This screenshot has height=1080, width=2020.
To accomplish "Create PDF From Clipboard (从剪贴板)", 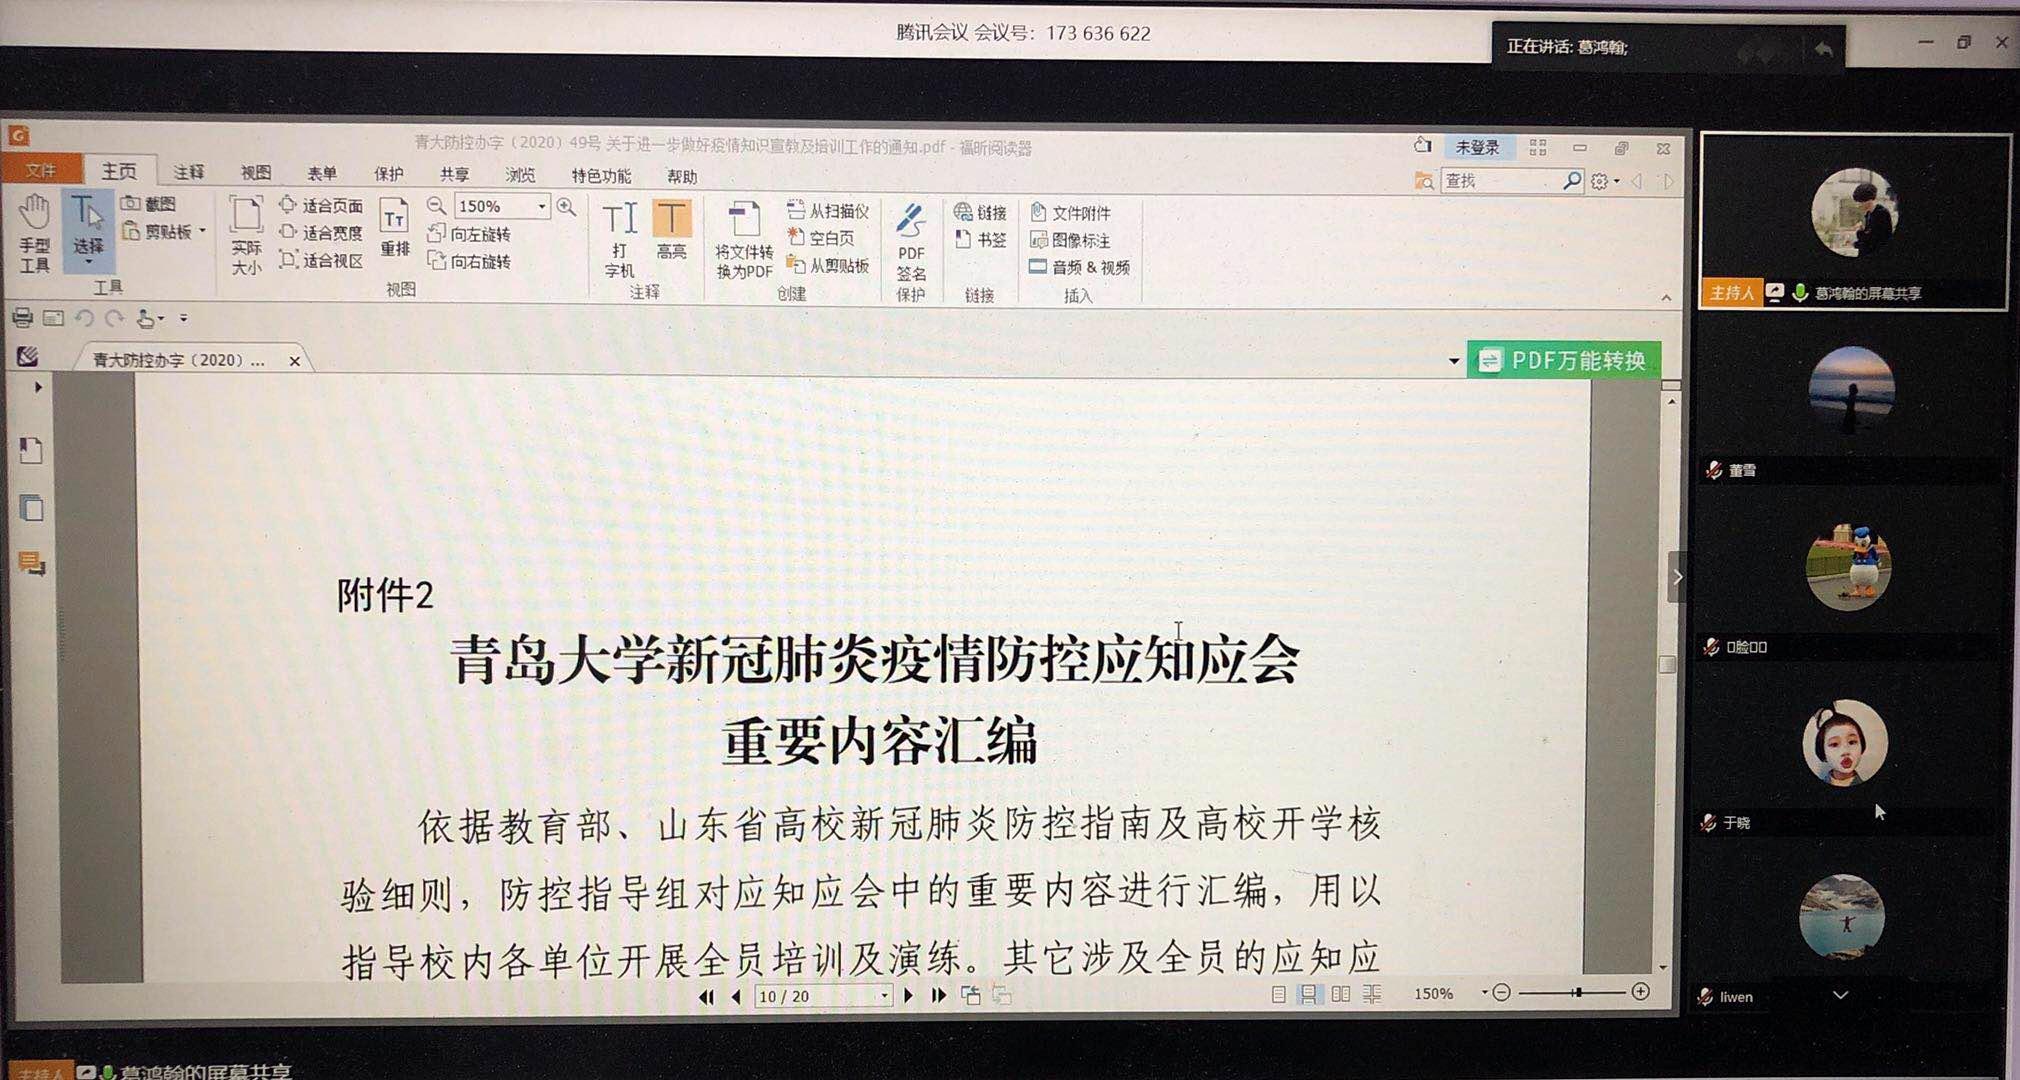I will [x=827, y=265].
